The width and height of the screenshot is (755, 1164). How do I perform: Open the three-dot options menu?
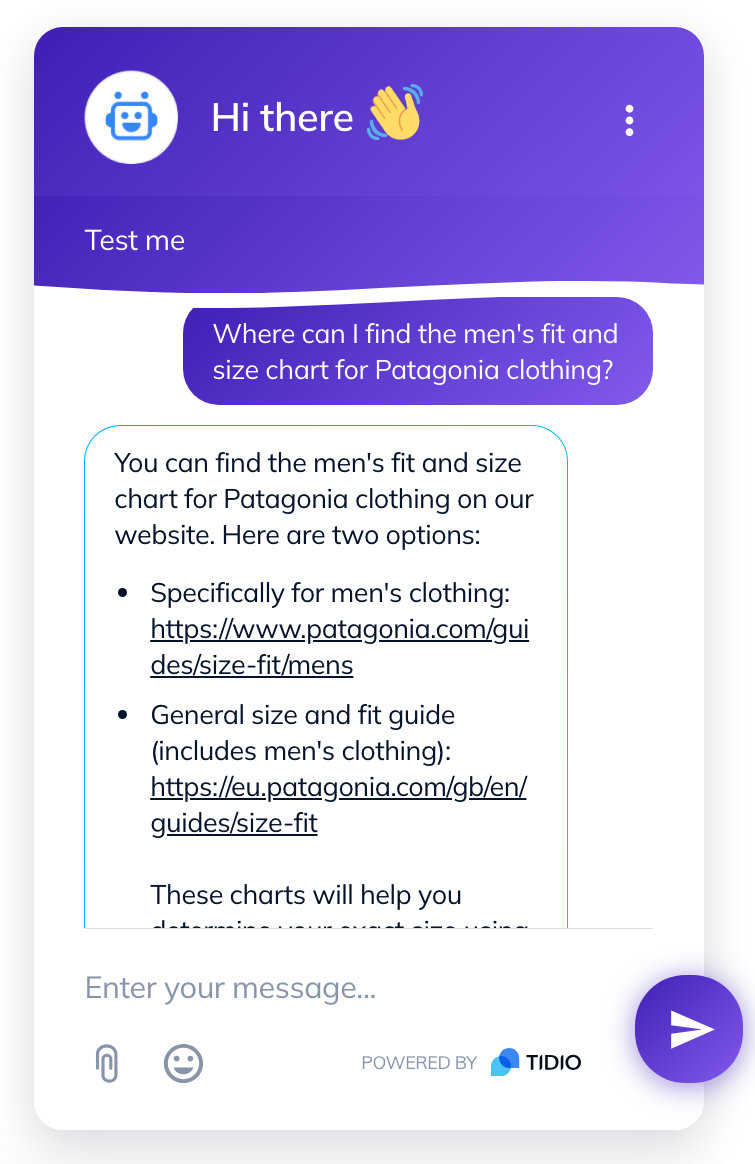point(629,120)
